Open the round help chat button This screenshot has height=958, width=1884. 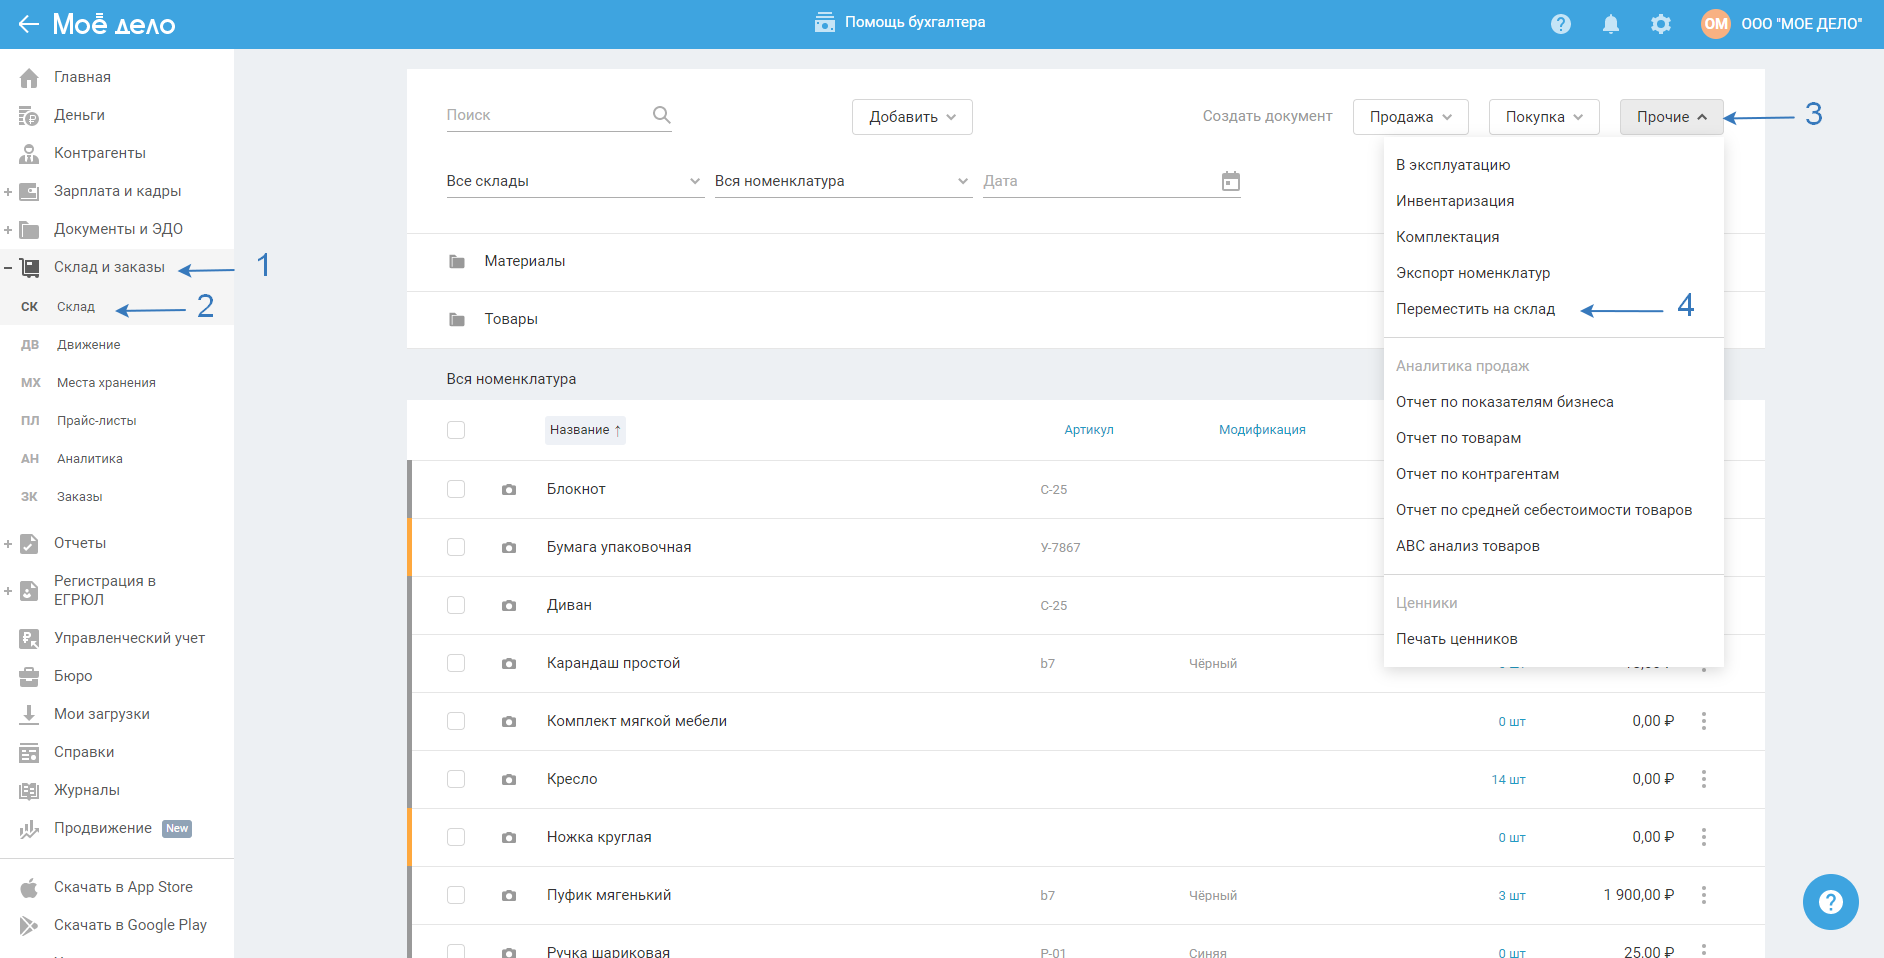tap(1830, 902)
